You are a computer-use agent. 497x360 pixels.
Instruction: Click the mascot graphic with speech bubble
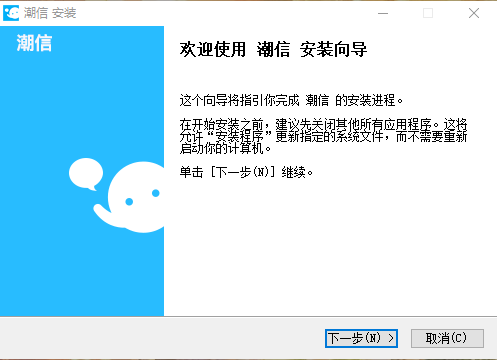(116, 195)
